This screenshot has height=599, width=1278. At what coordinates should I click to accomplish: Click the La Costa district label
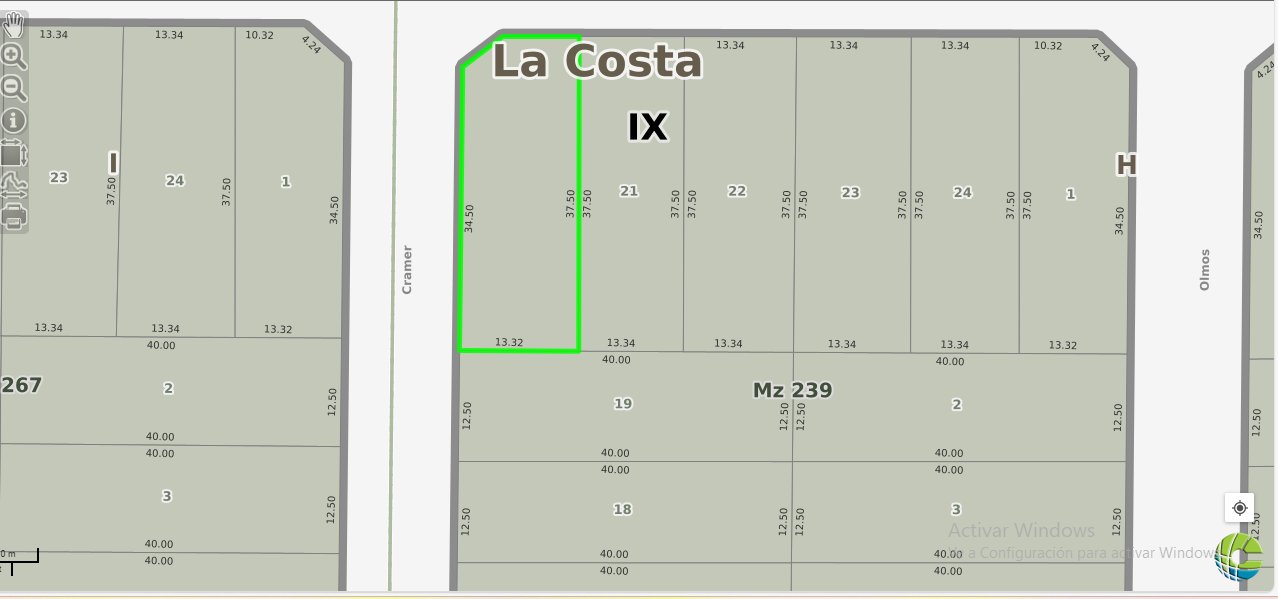[x=597, y=62]
